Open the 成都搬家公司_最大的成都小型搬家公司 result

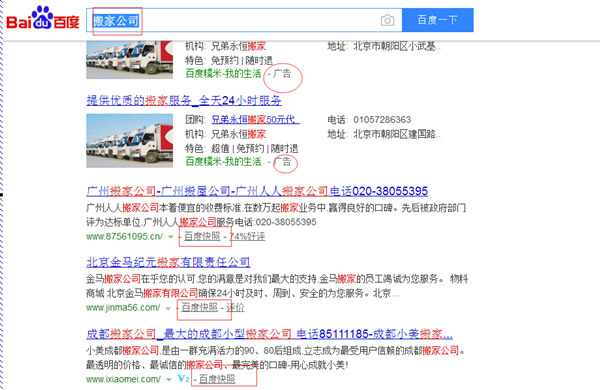269,334
